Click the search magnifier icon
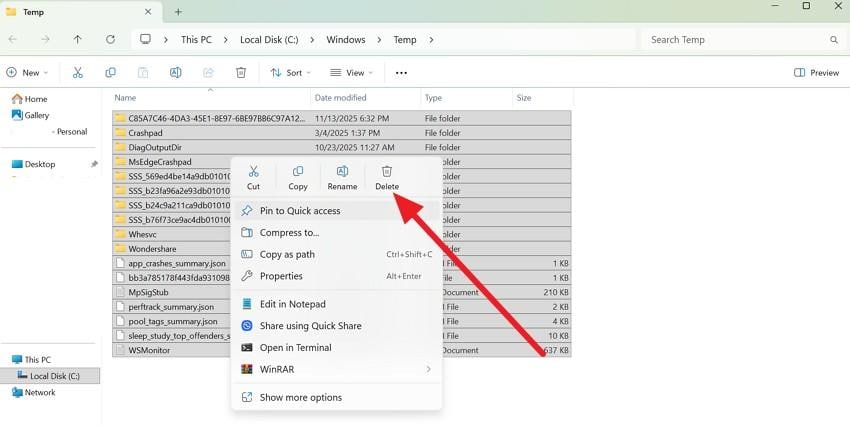 (834, 40)
